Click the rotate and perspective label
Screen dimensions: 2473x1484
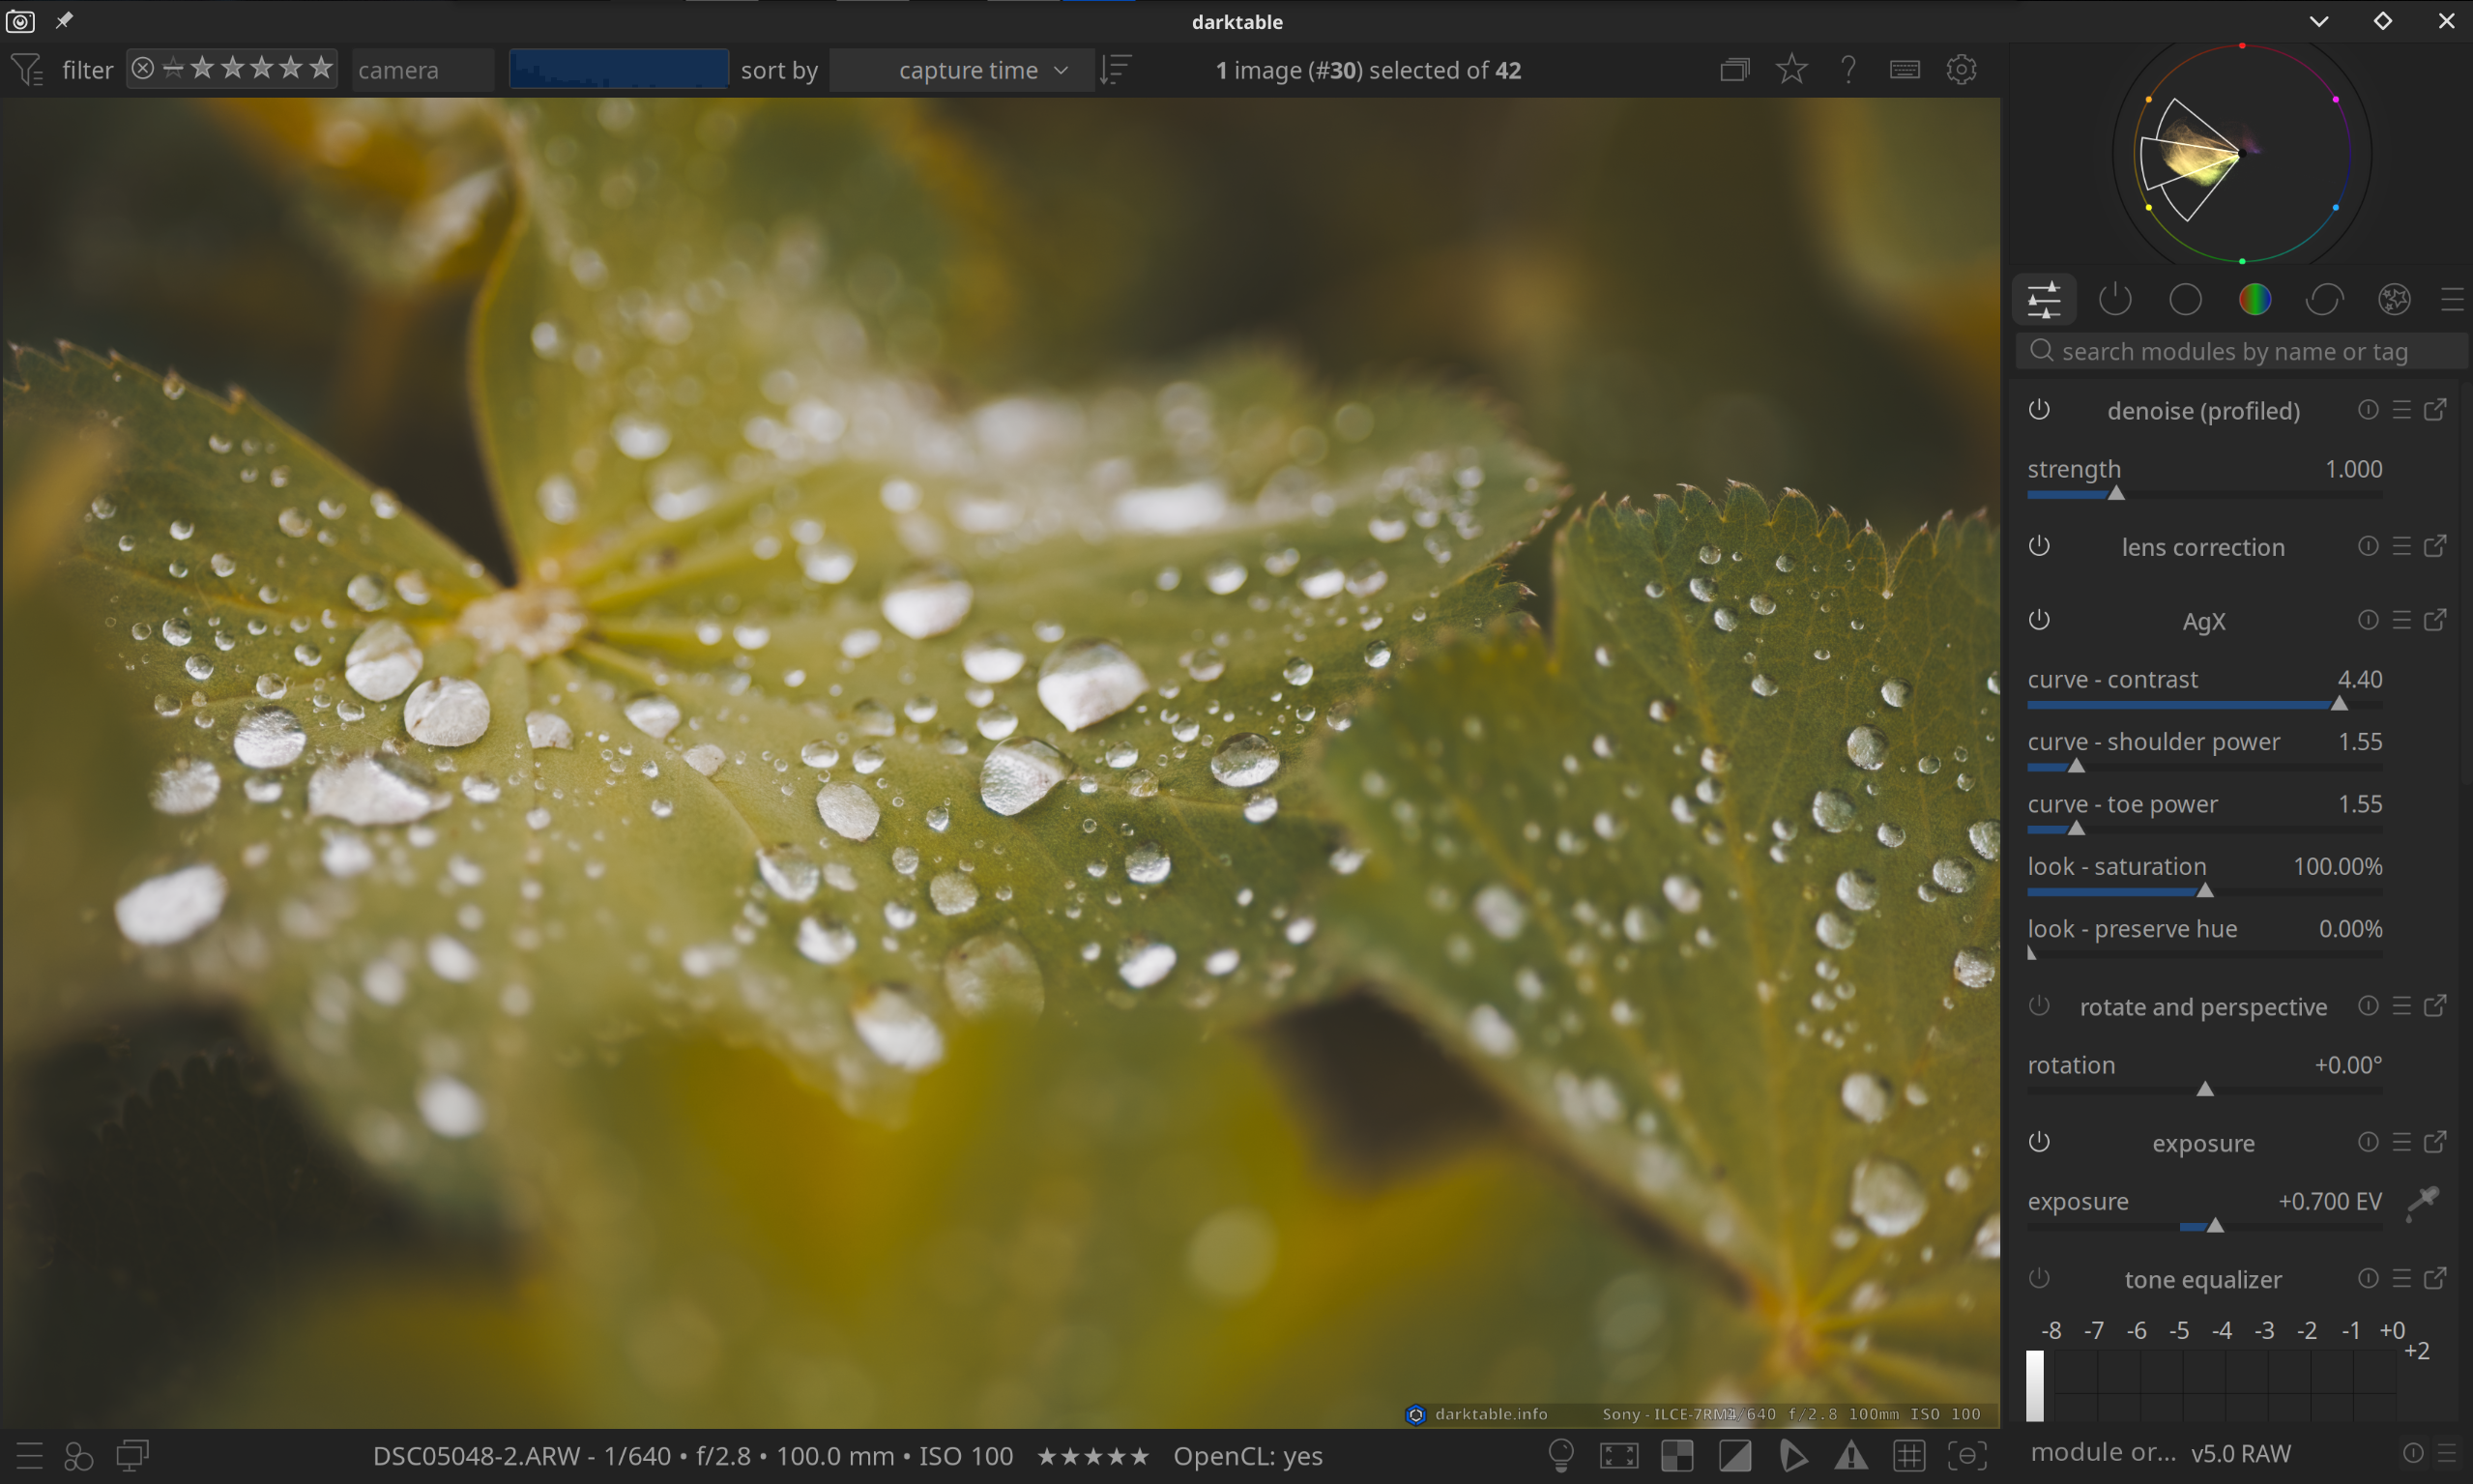pyautogui.click(x=2203, y=1007)
